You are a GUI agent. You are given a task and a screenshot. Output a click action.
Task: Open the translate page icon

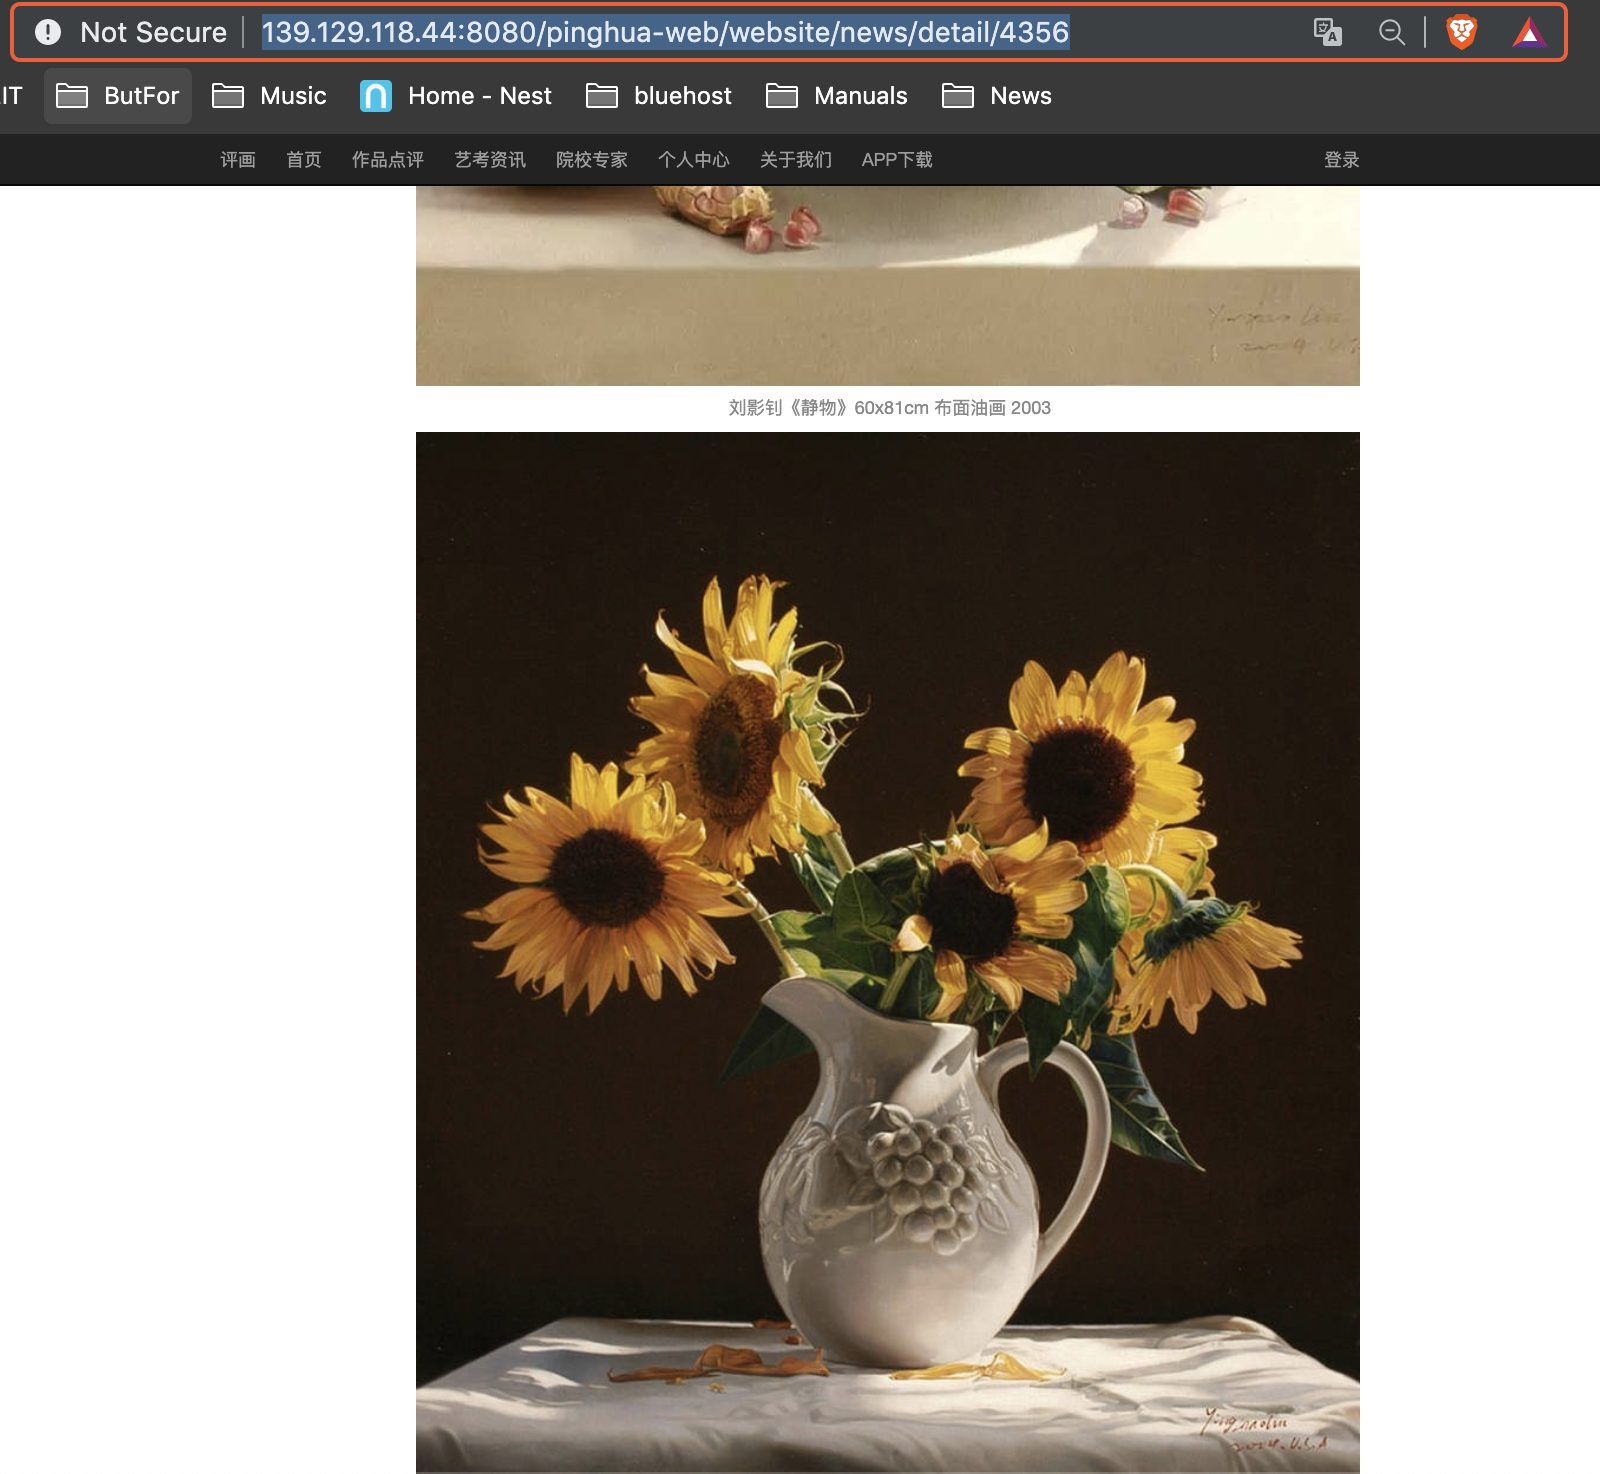(1327, 32)
